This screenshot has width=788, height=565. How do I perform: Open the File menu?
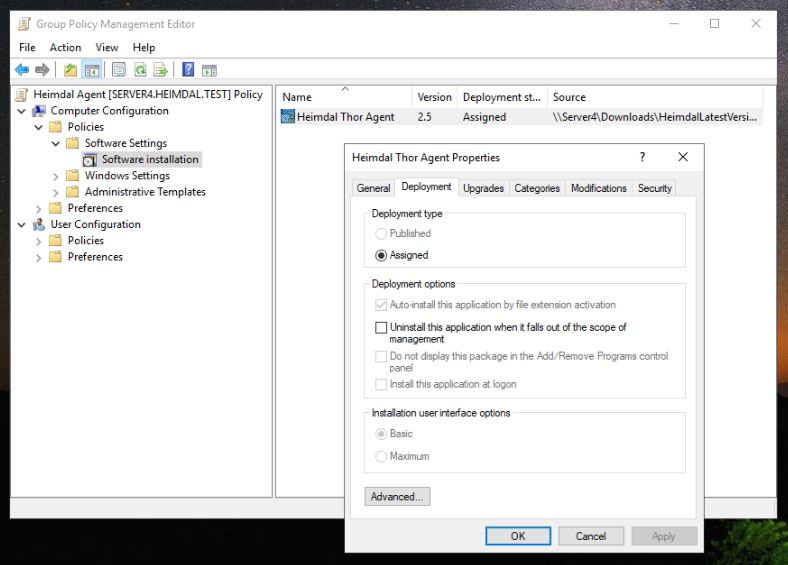[x=27, y=47]
